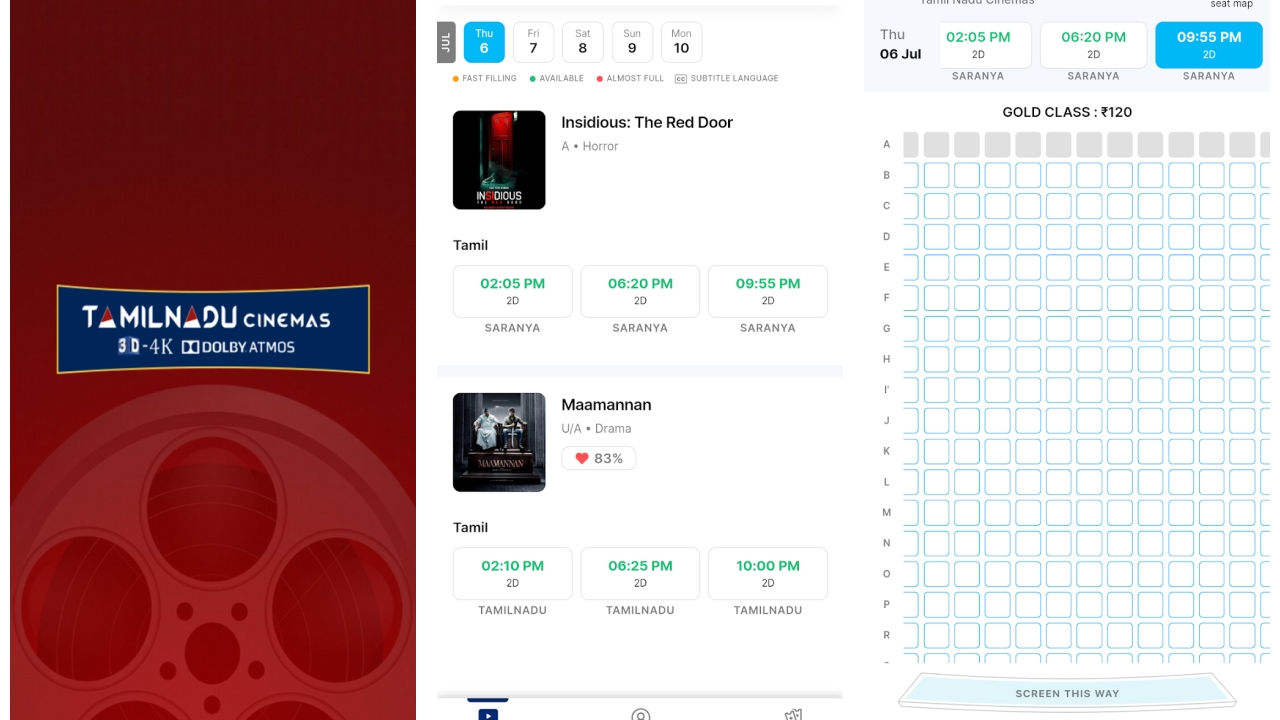Click the Thu 06 Jul date text
1280x720 pixels.
[x=900, y=44]
